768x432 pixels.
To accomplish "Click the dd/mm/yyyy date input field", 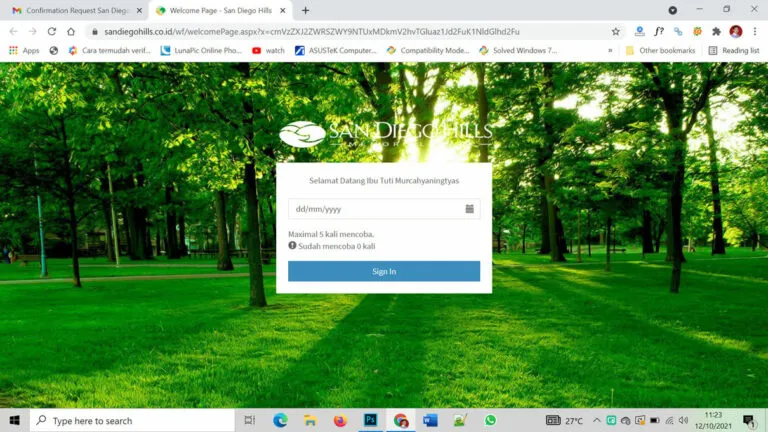I will (x=374, y=209).
